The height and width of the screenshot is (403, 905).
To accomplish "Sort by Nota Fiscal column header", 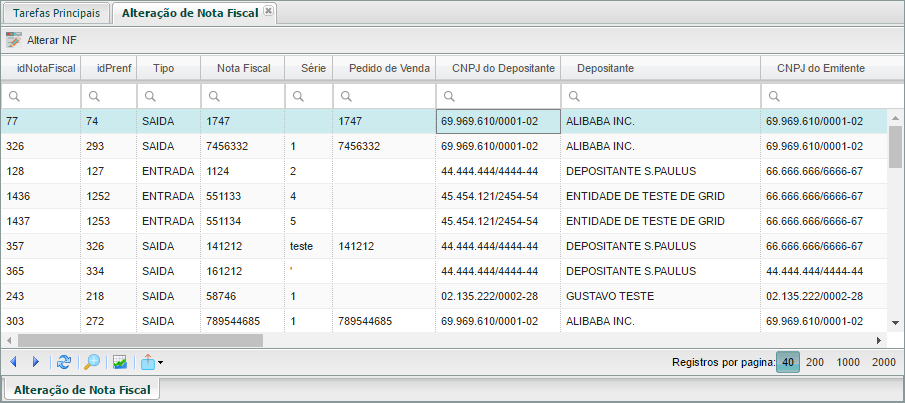I will (x=243, y=68).
